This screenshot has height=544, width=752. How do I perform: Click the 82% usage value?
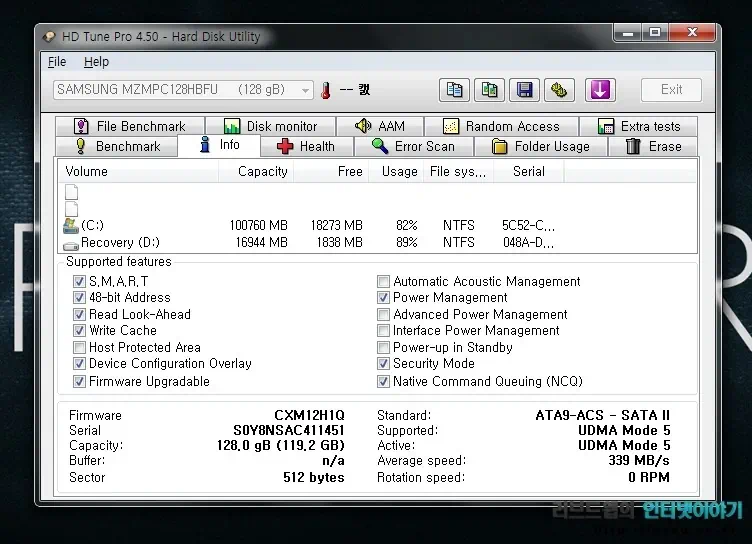click(407, 225)
